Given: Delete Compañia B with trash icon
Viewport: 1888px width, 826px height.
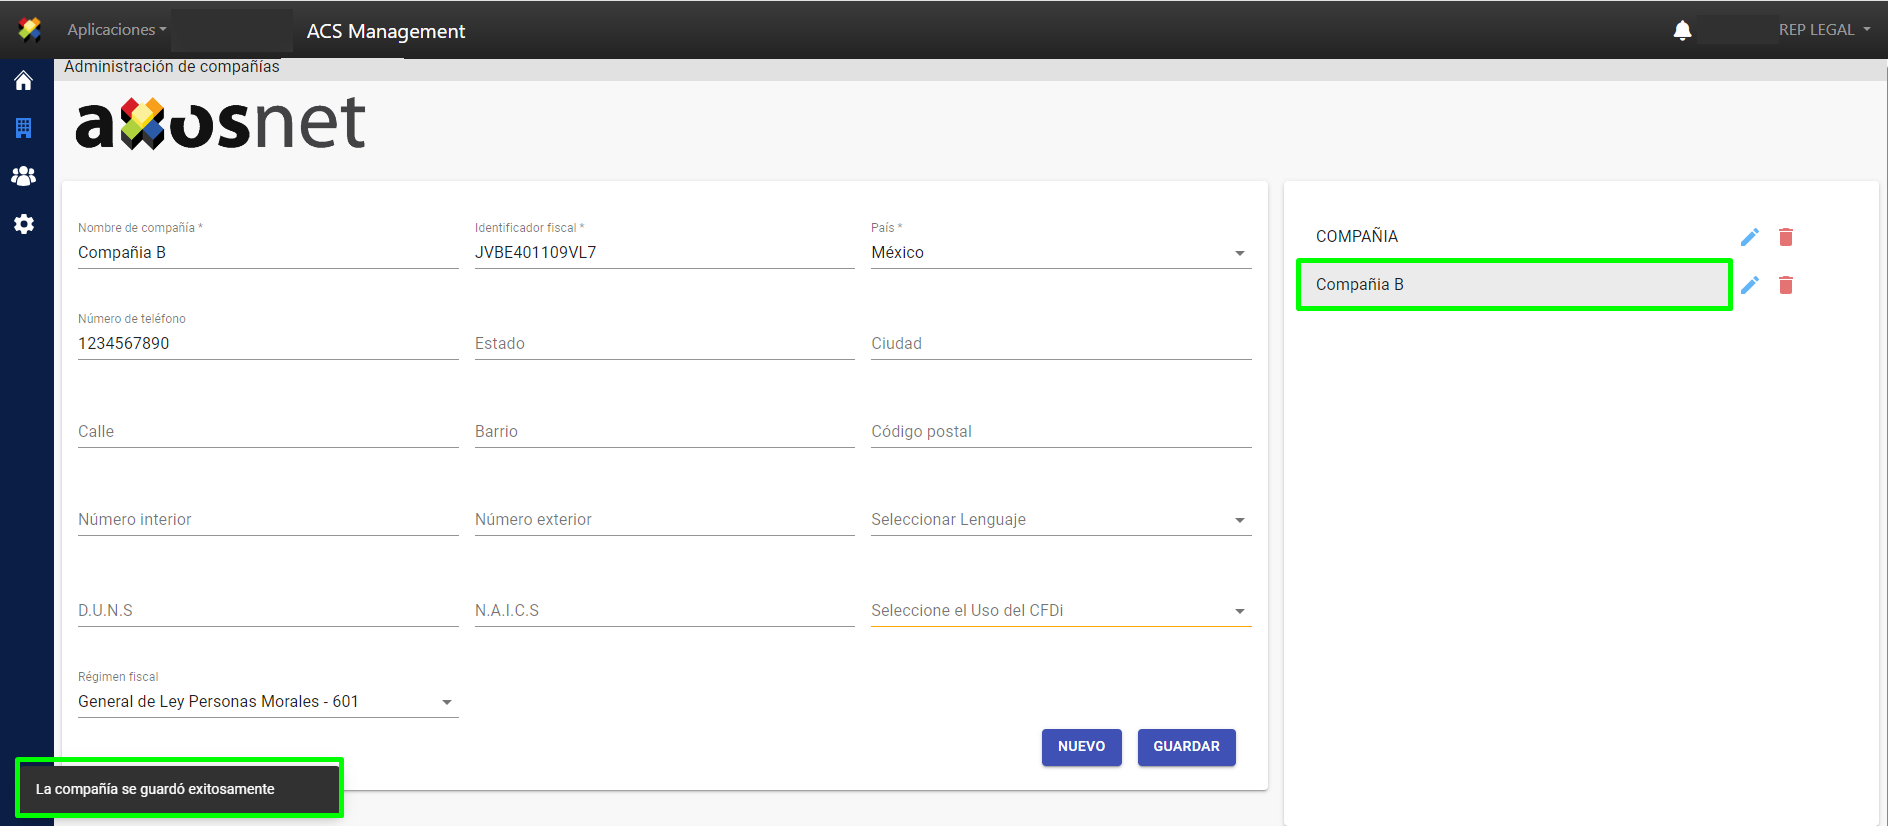Looking at the screenshot, I should pos(1785,285).
